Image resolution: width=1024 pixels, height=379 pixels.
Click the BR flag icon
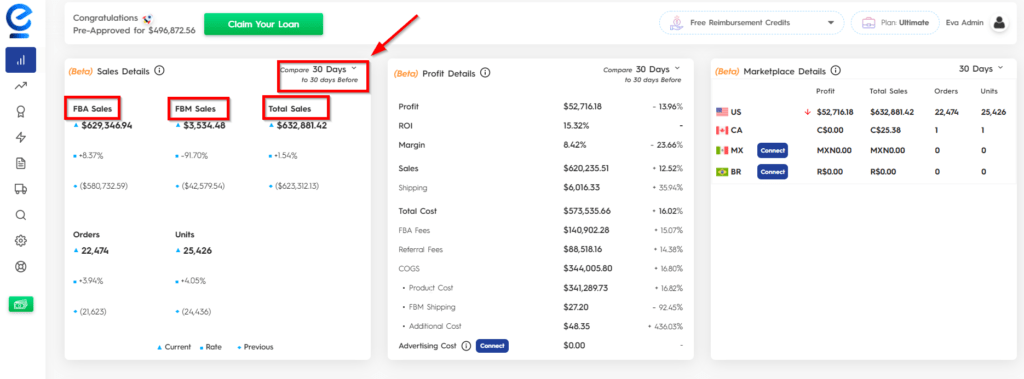point(721,172)
